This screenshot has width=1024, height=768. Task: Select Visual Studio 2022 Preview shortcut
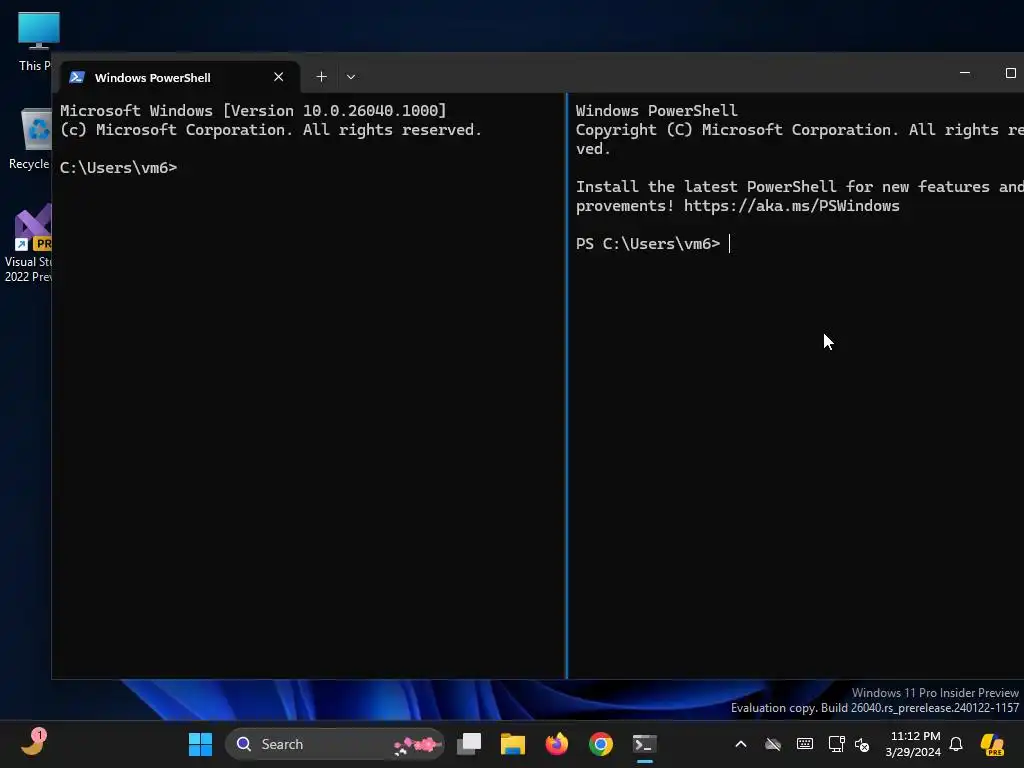[x=27, y=244]
